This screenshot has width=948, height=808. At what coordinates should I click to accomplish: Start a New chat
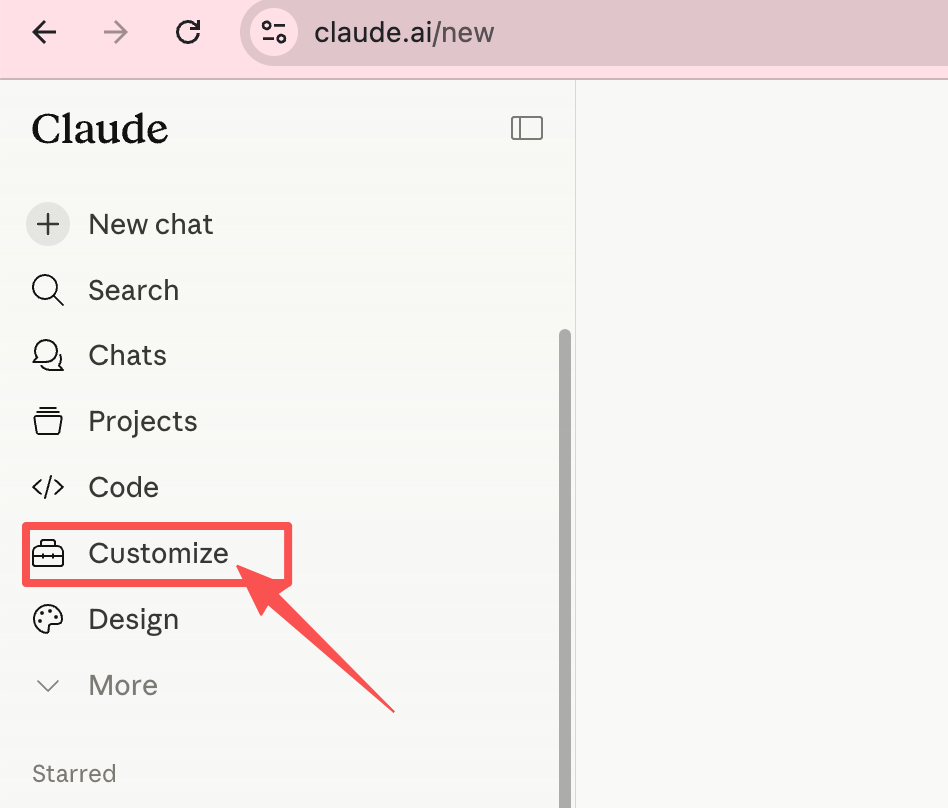click(151, 224)
